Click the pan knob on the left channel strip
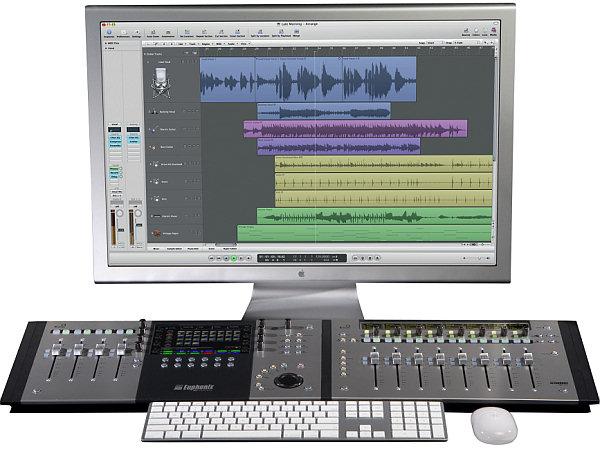This screenshot has width=600, height=449. click(120, 214)
